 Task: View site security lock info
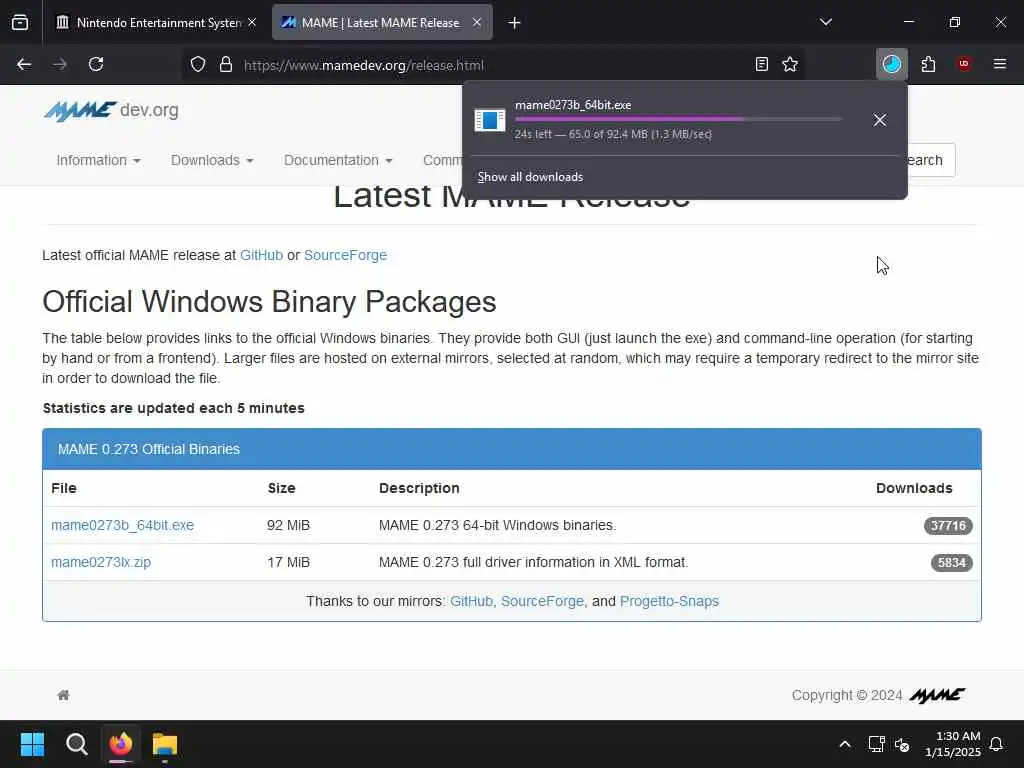[x=226, y=65]
